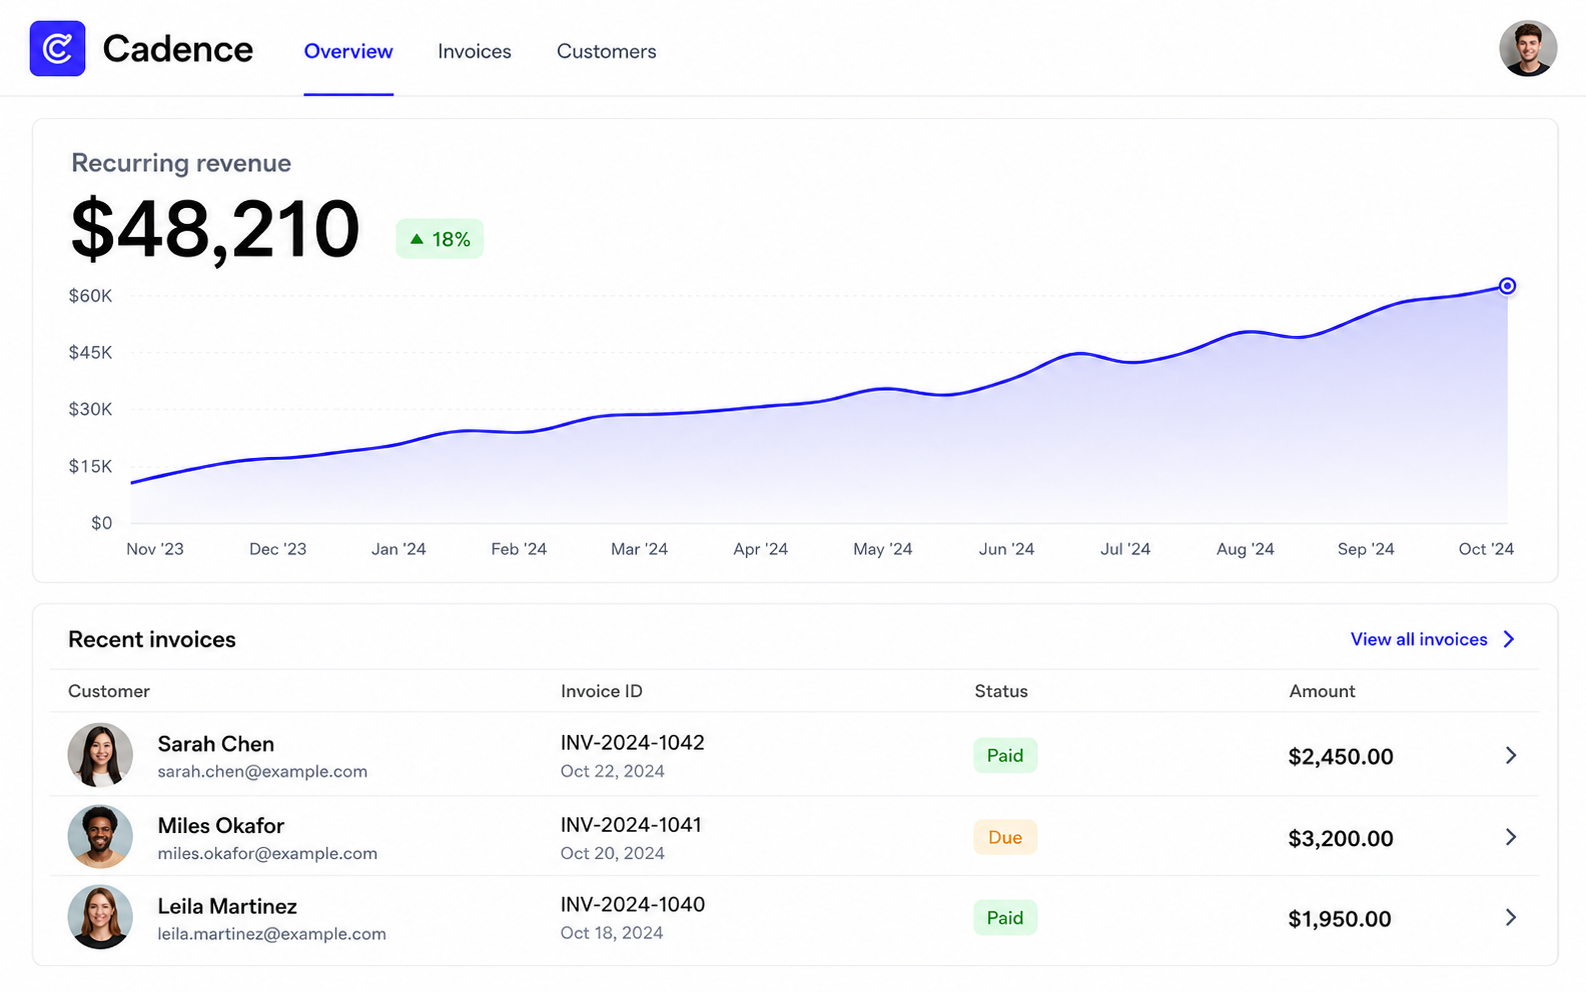The image size is (1586, 992).
Task: Click the email miles.okafor@example.com
Action: coord(267,853)
